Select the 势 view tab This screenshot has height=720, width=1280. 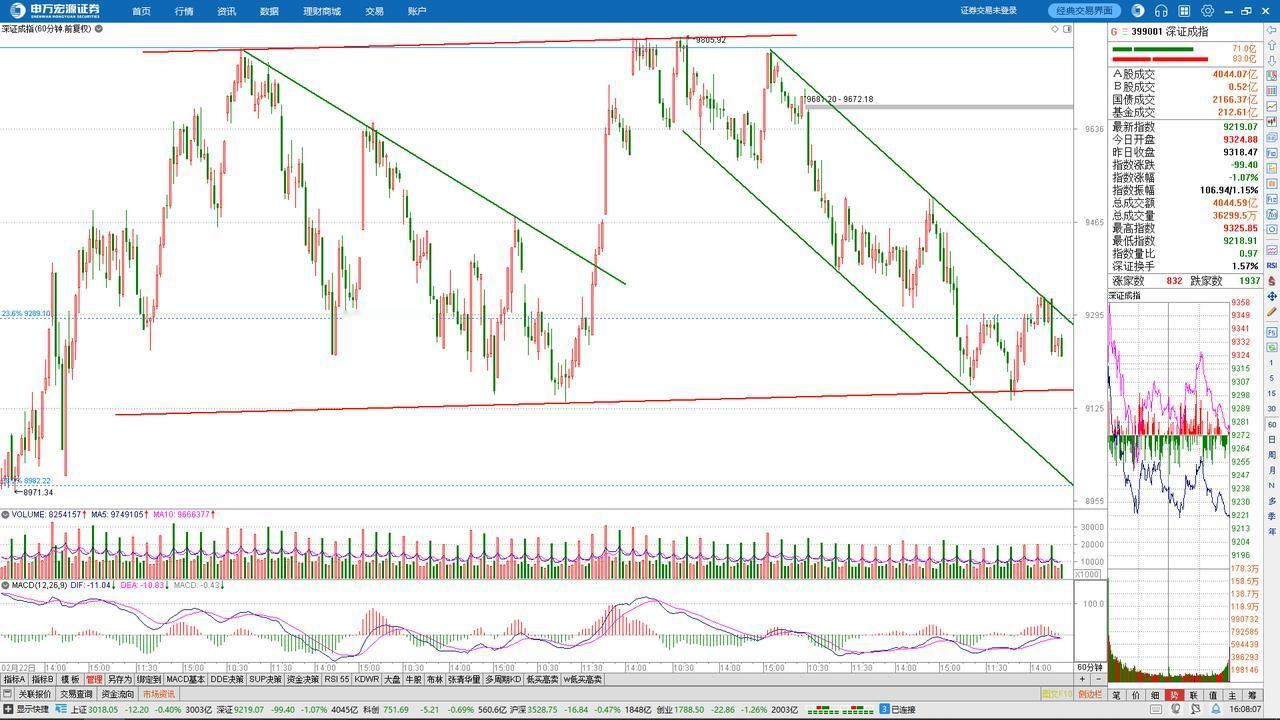coord(1175,695)
